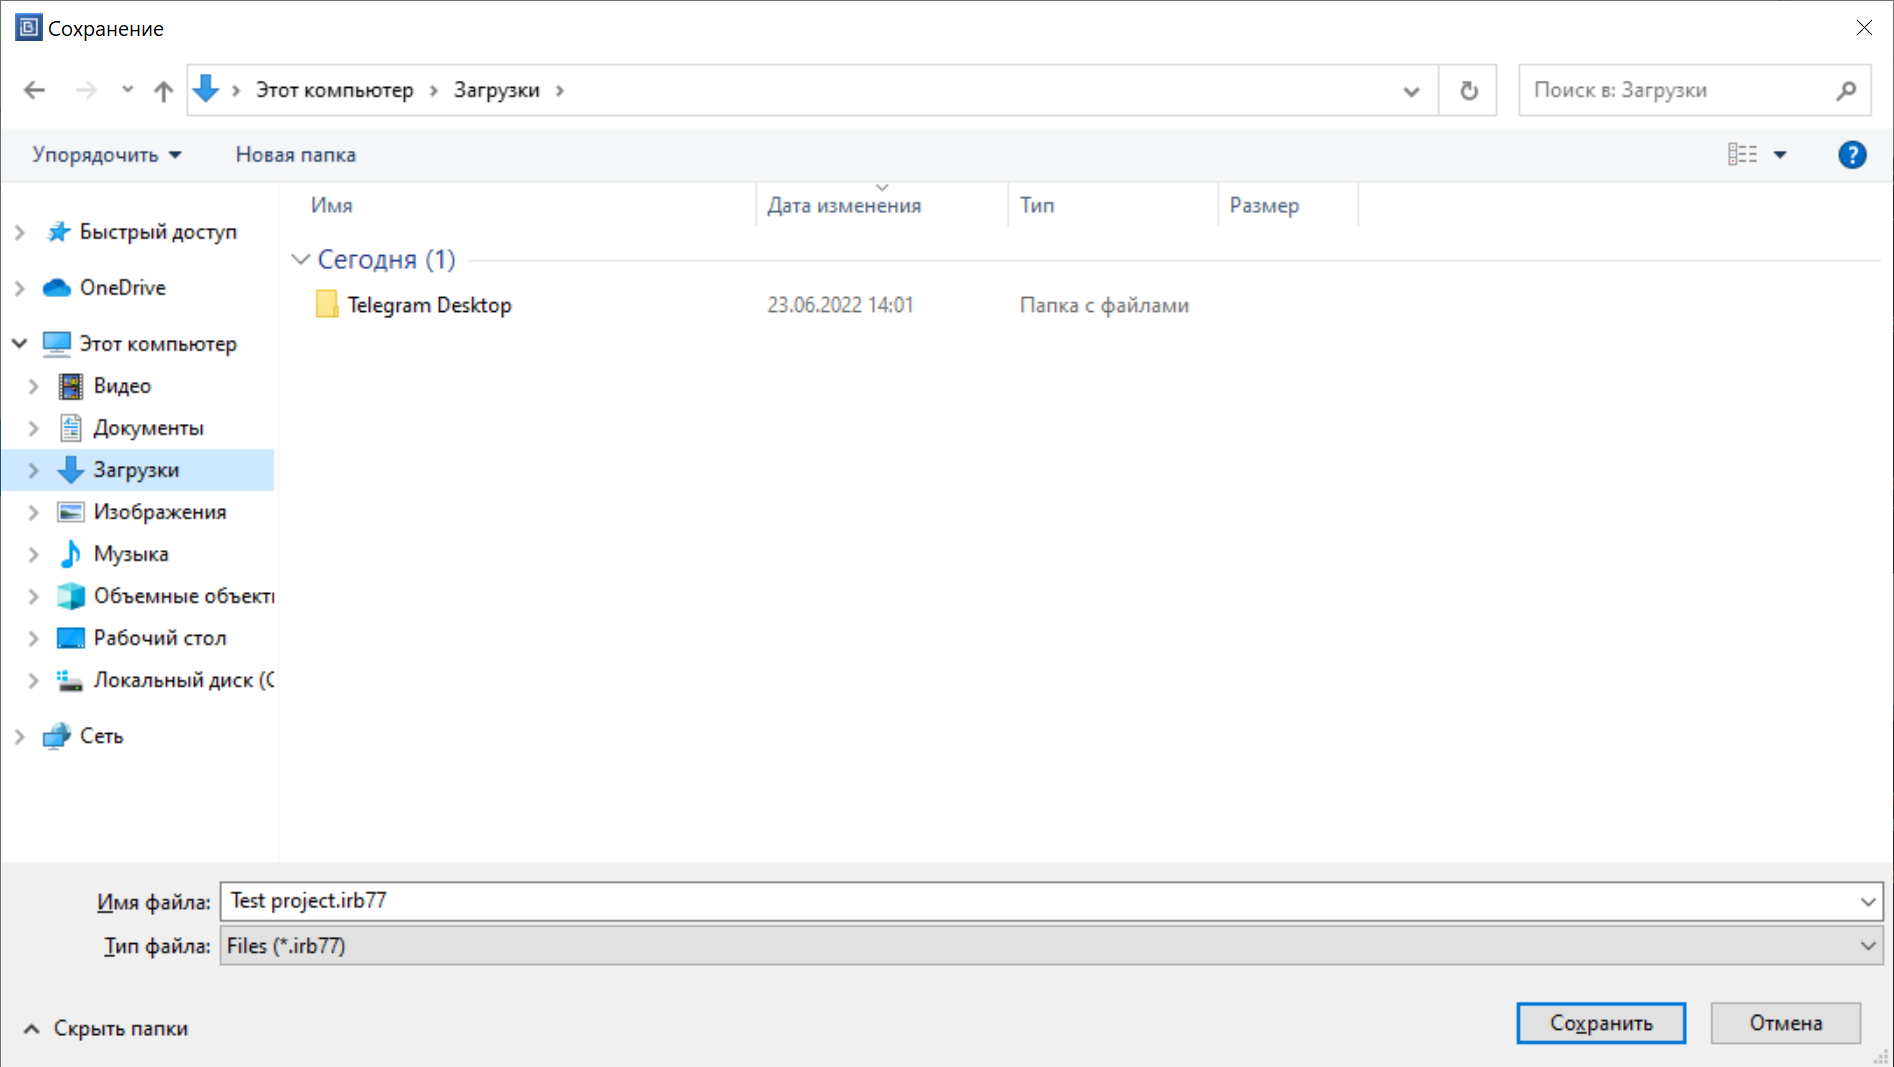Toggle Скрыть папки to hide folders

(x=106, y=1028)
